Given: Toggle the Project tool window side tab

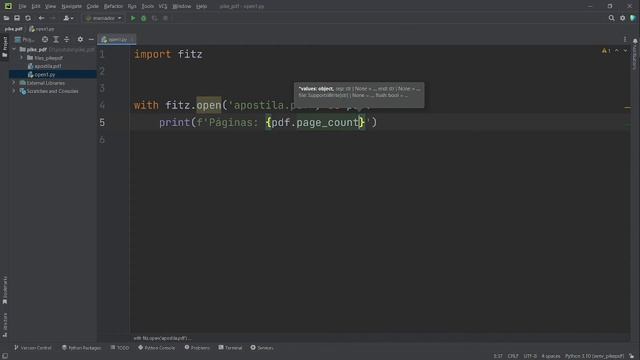Looking at the screenshot, I should pyautogui.click(x=4, y=47).
